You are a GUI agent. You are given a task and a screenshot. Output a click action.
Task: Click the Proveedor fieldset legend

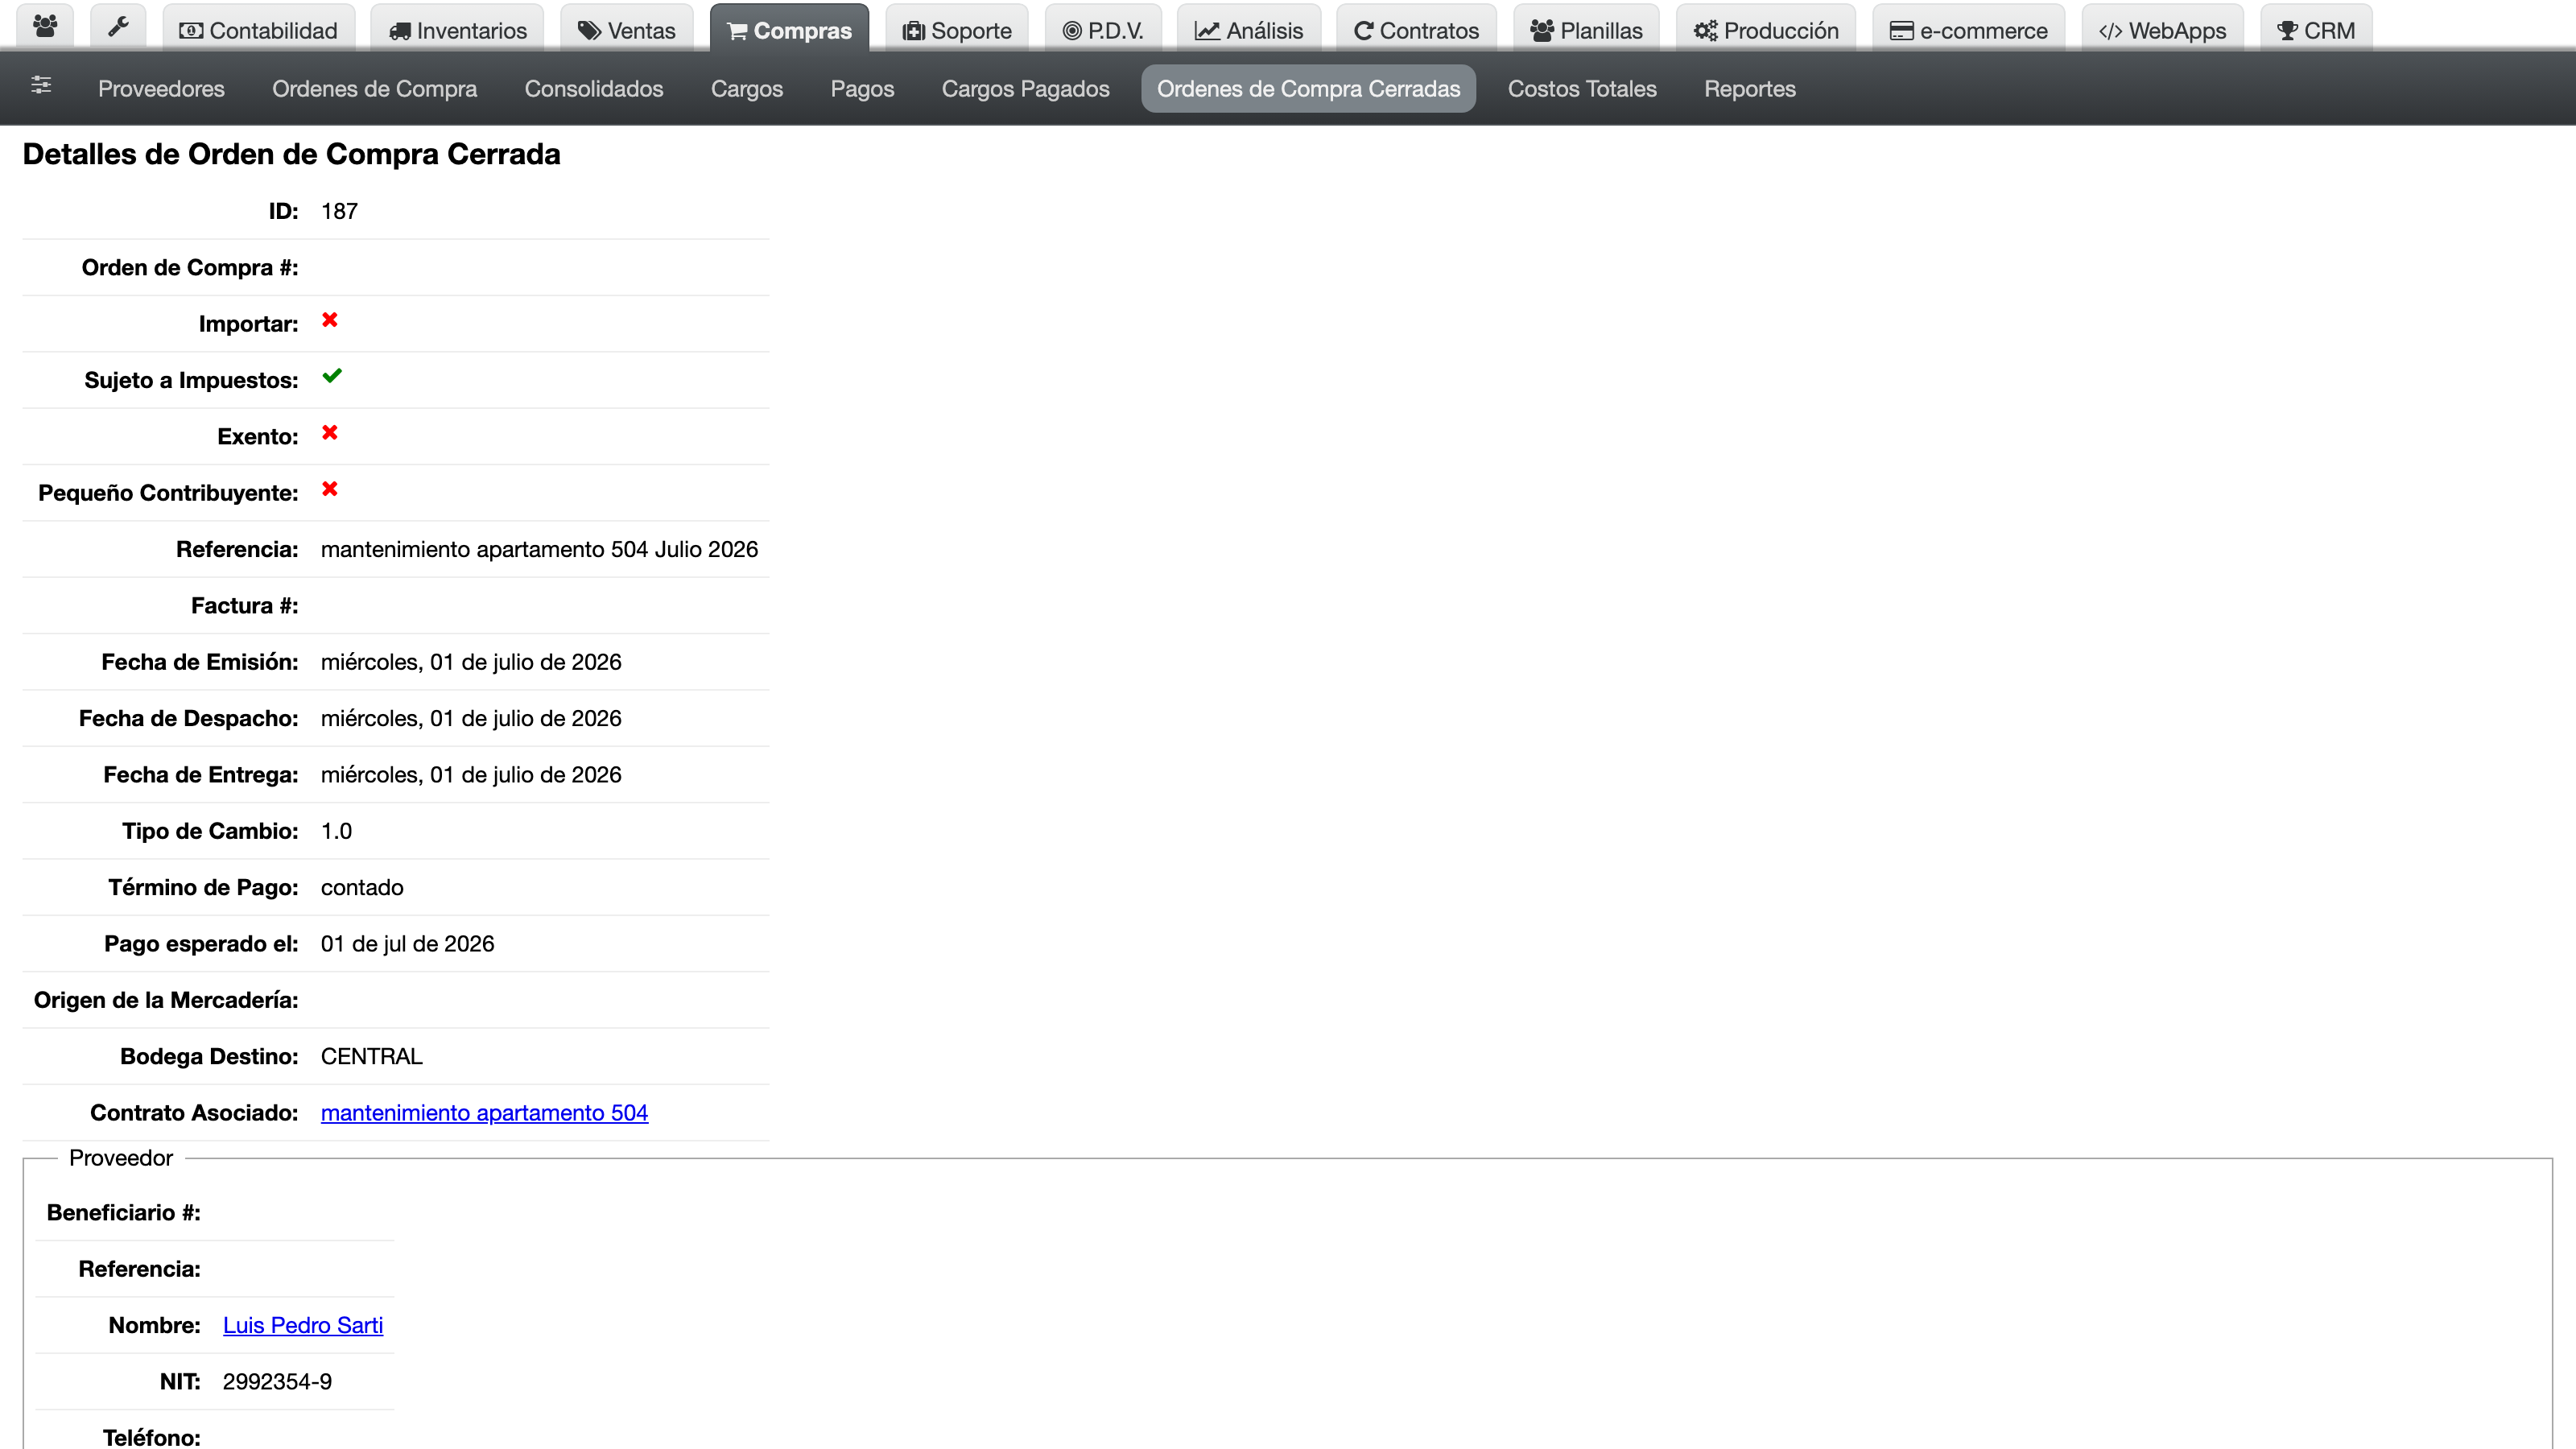pyautogui.click(x=121, y=1158)
